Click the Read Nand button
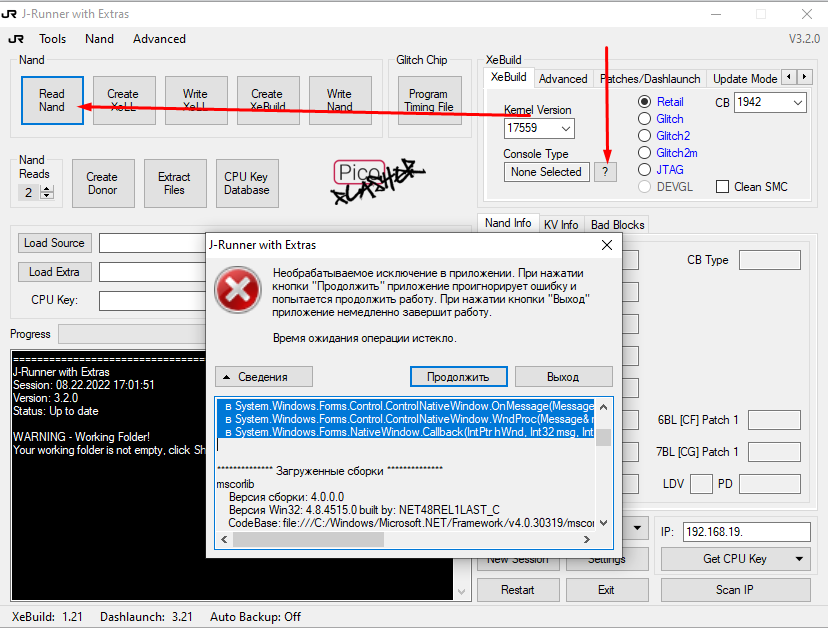Image resolution: width=828 pixels, height=628 pixels. point(52,100)
